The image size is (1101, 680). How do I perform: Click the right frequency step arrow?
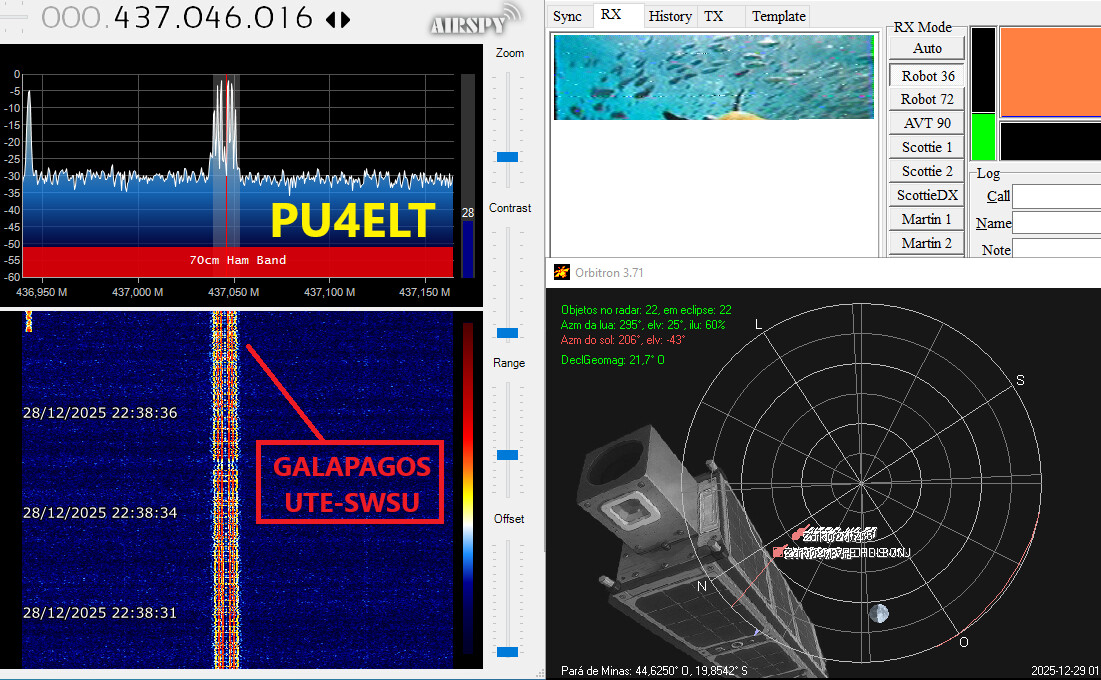click(346, 19)
